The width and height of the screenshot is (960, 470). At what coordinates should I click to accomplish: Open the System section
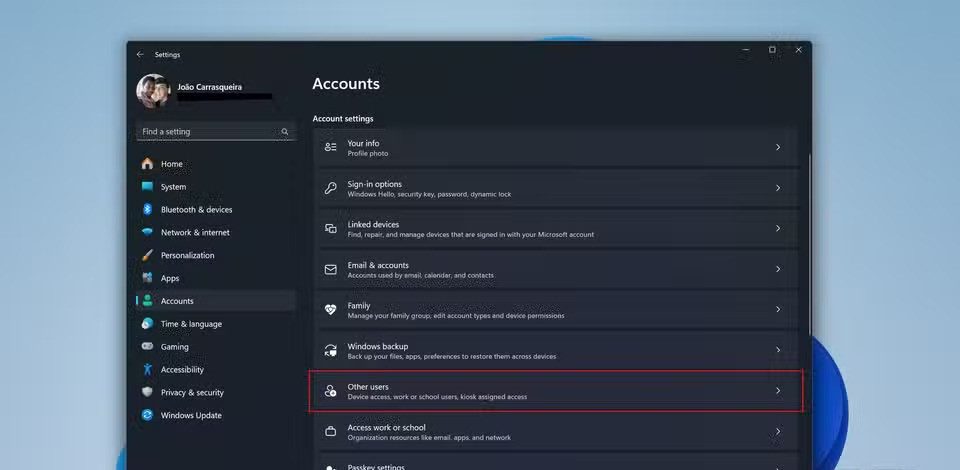pos(216,187)
